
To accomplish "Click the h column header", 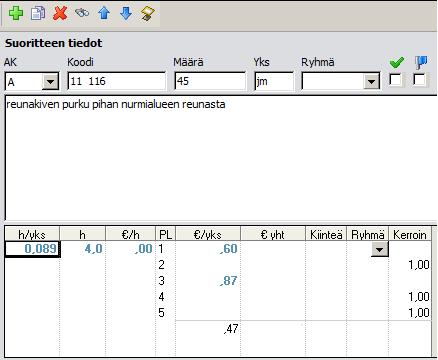I will 82,234.
